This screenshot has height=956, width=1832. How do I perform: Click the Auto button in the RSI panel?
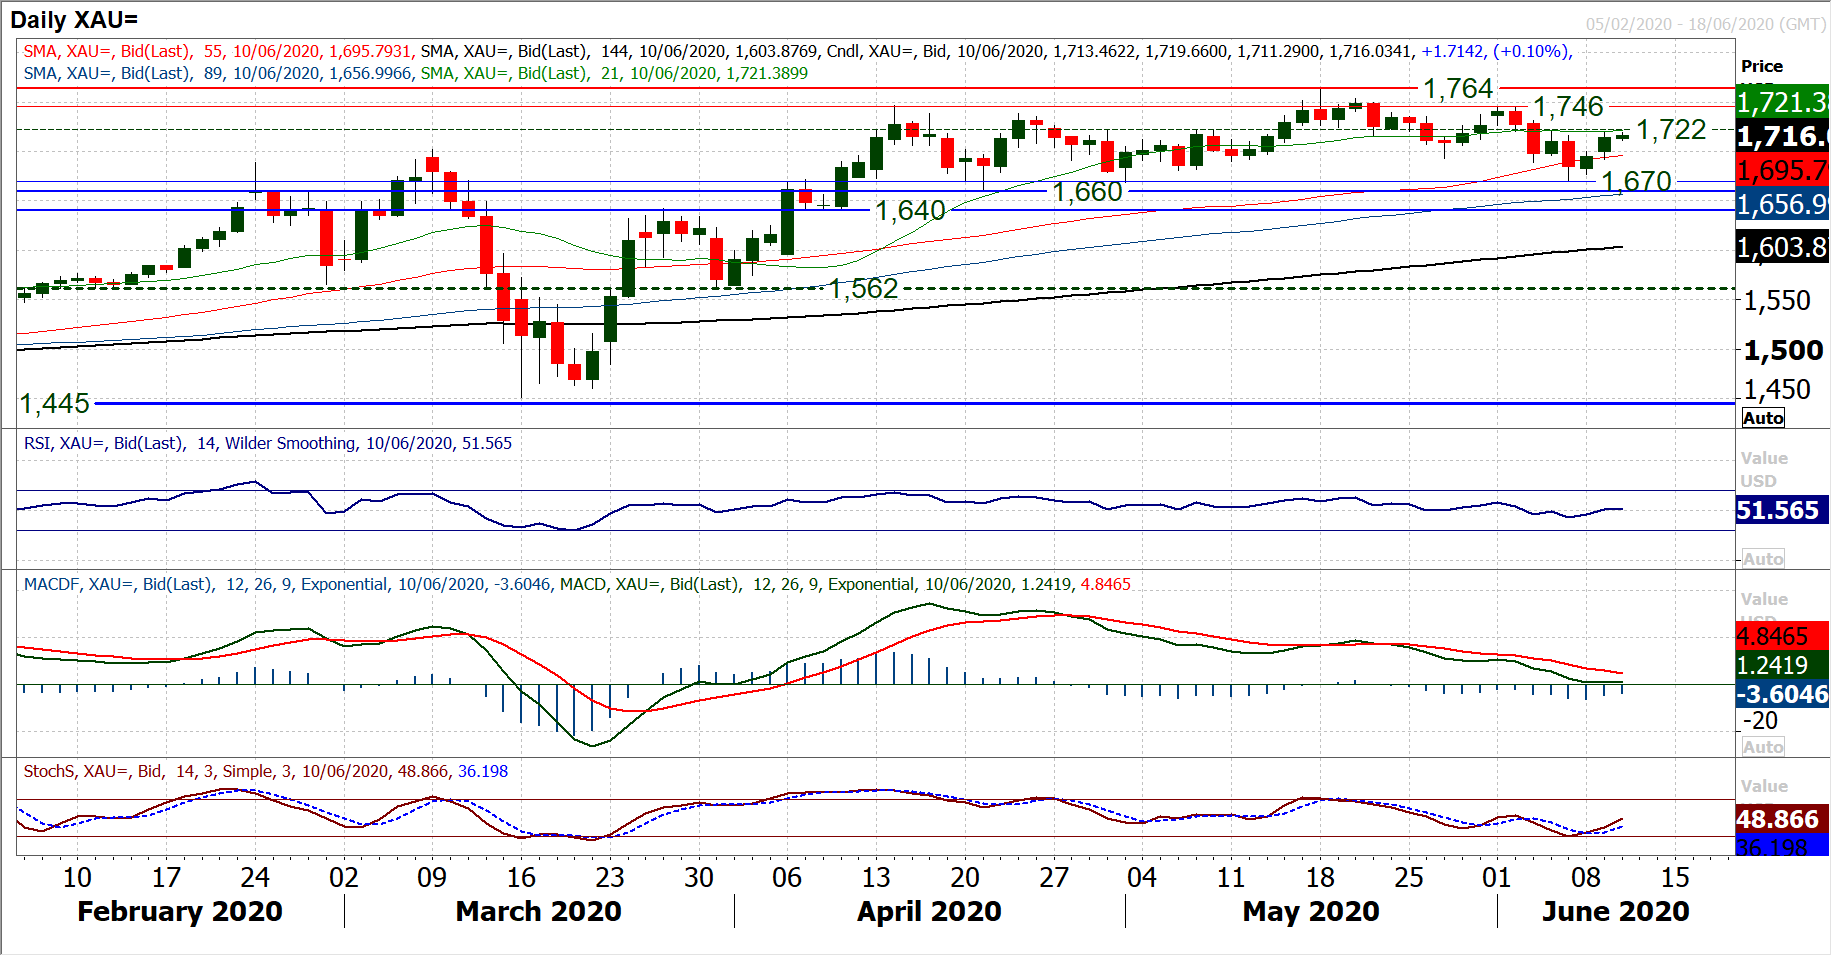coord(1763,559)
